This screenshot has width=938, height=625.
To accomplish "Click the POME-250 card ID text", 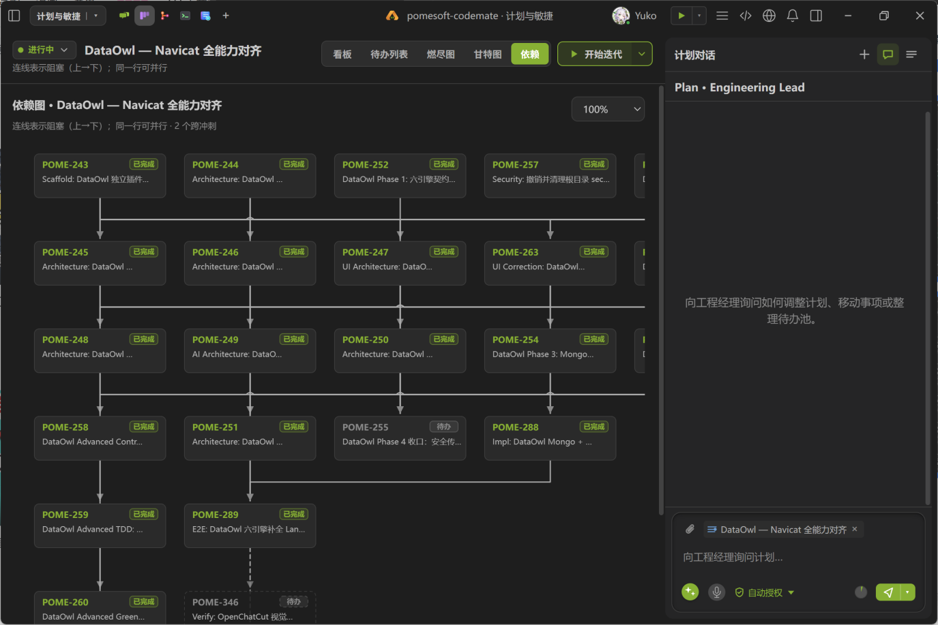I will point(366,340).
